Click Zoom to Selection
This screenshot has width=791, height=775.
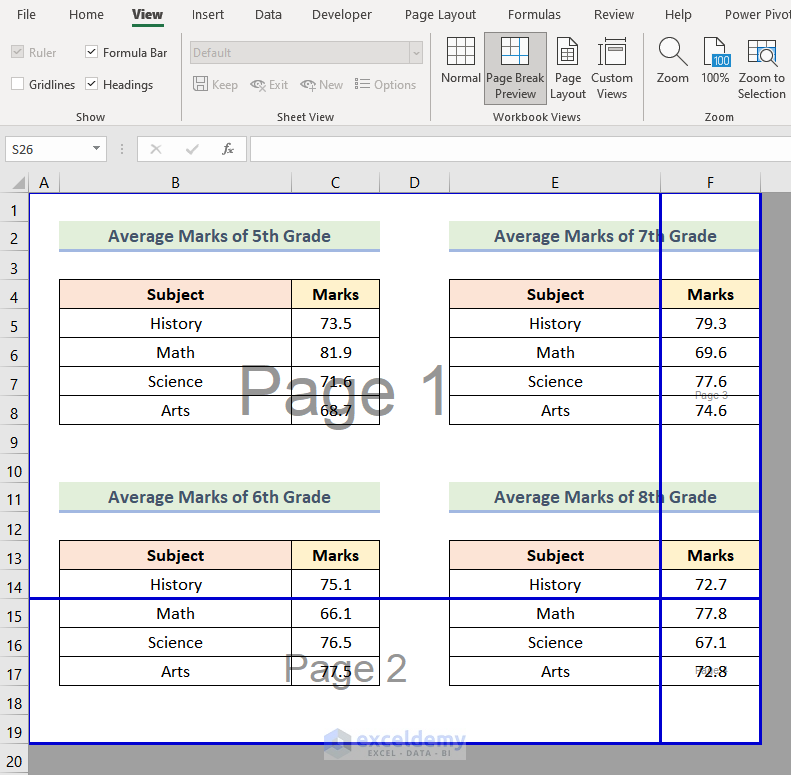coord(762,67)
